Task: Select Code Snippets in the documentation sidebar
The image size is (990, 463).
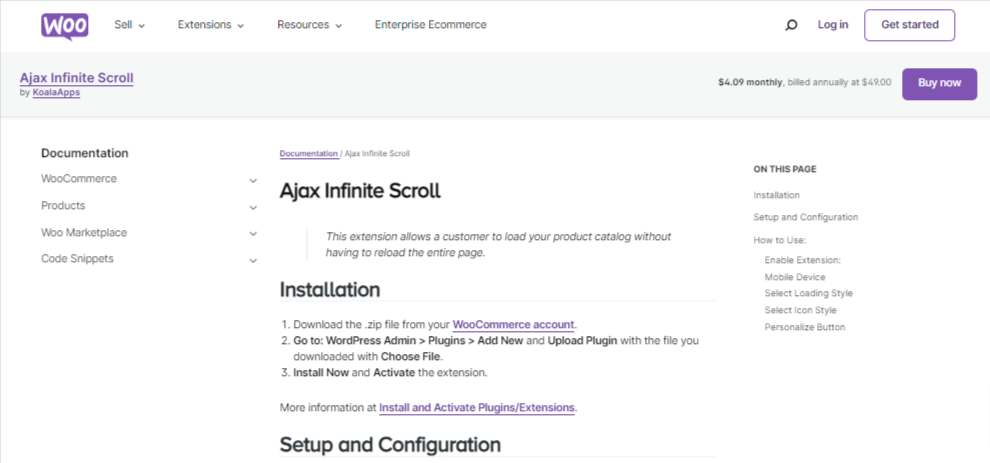Action: pyautogui.click(x=78, y=259)
